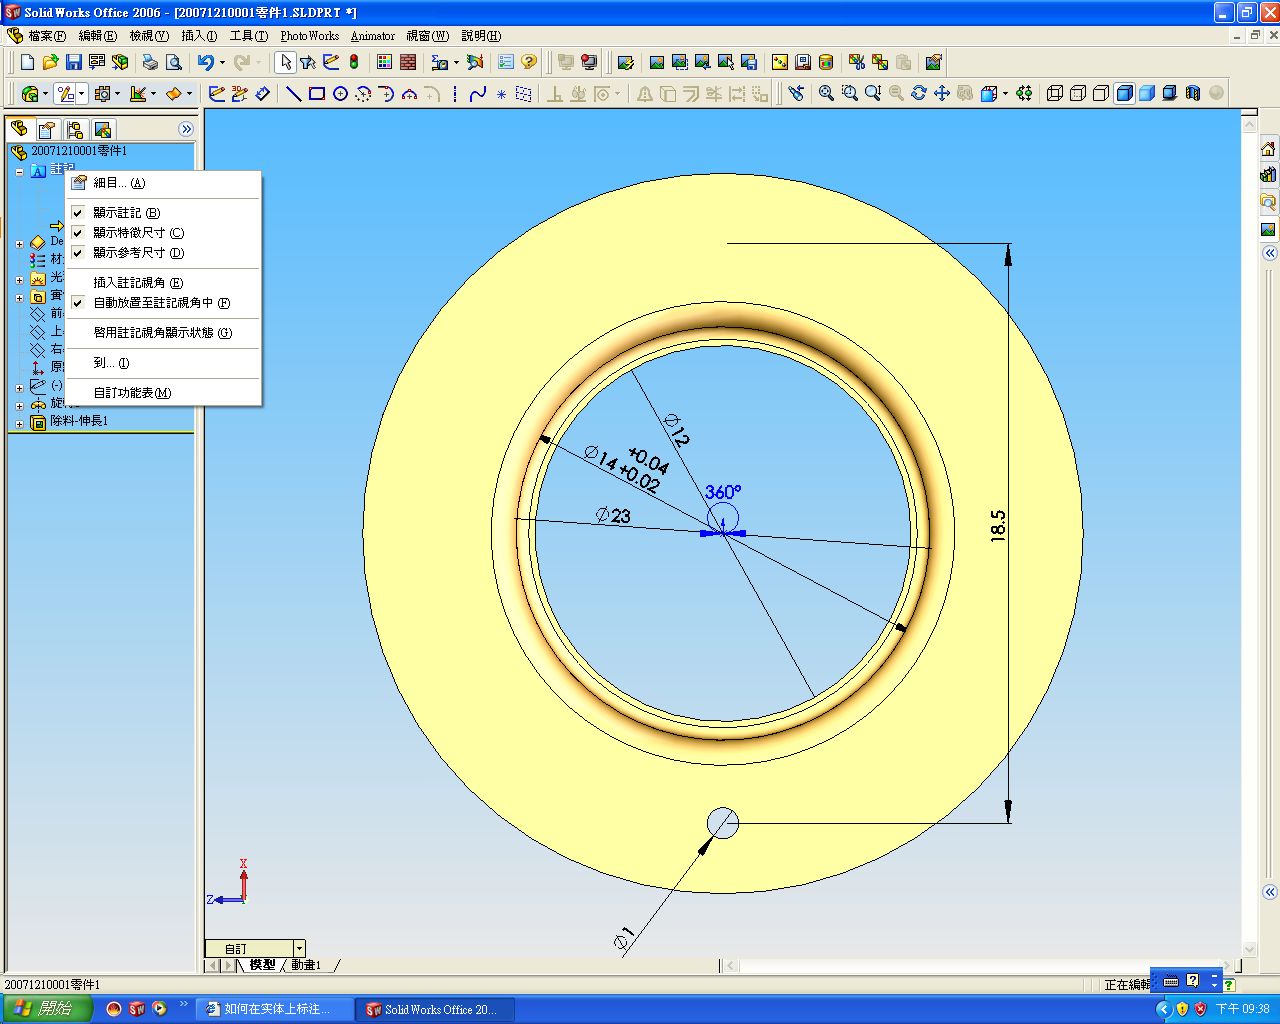The image size is (1280, 1024).
Task: Switch to the 模型 bottom tab
Action: tap(262, 965)
